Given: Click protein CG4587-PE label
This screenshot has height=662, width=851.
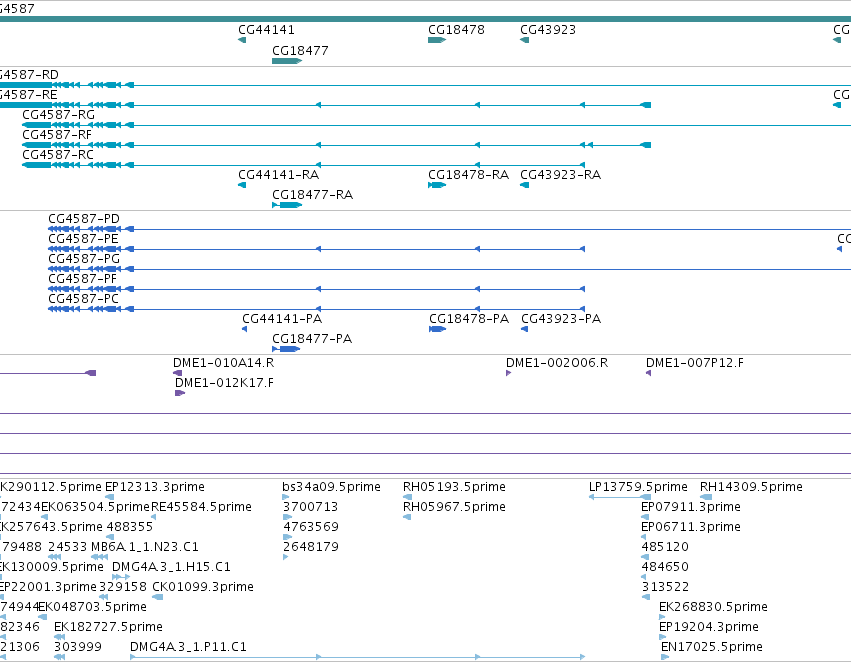Looking at the screenshot, I should [84, 239].
